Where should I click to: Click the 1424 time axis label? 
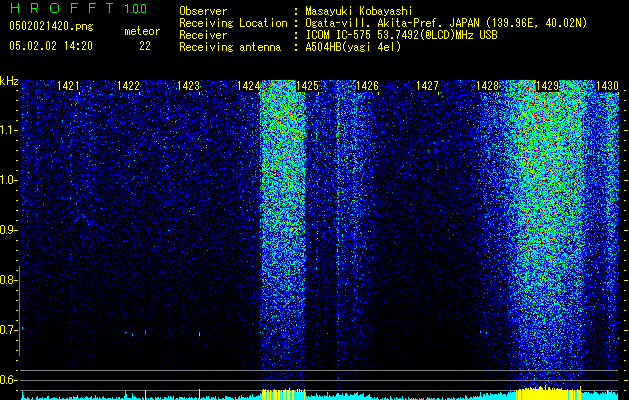(x=248, y=86)
